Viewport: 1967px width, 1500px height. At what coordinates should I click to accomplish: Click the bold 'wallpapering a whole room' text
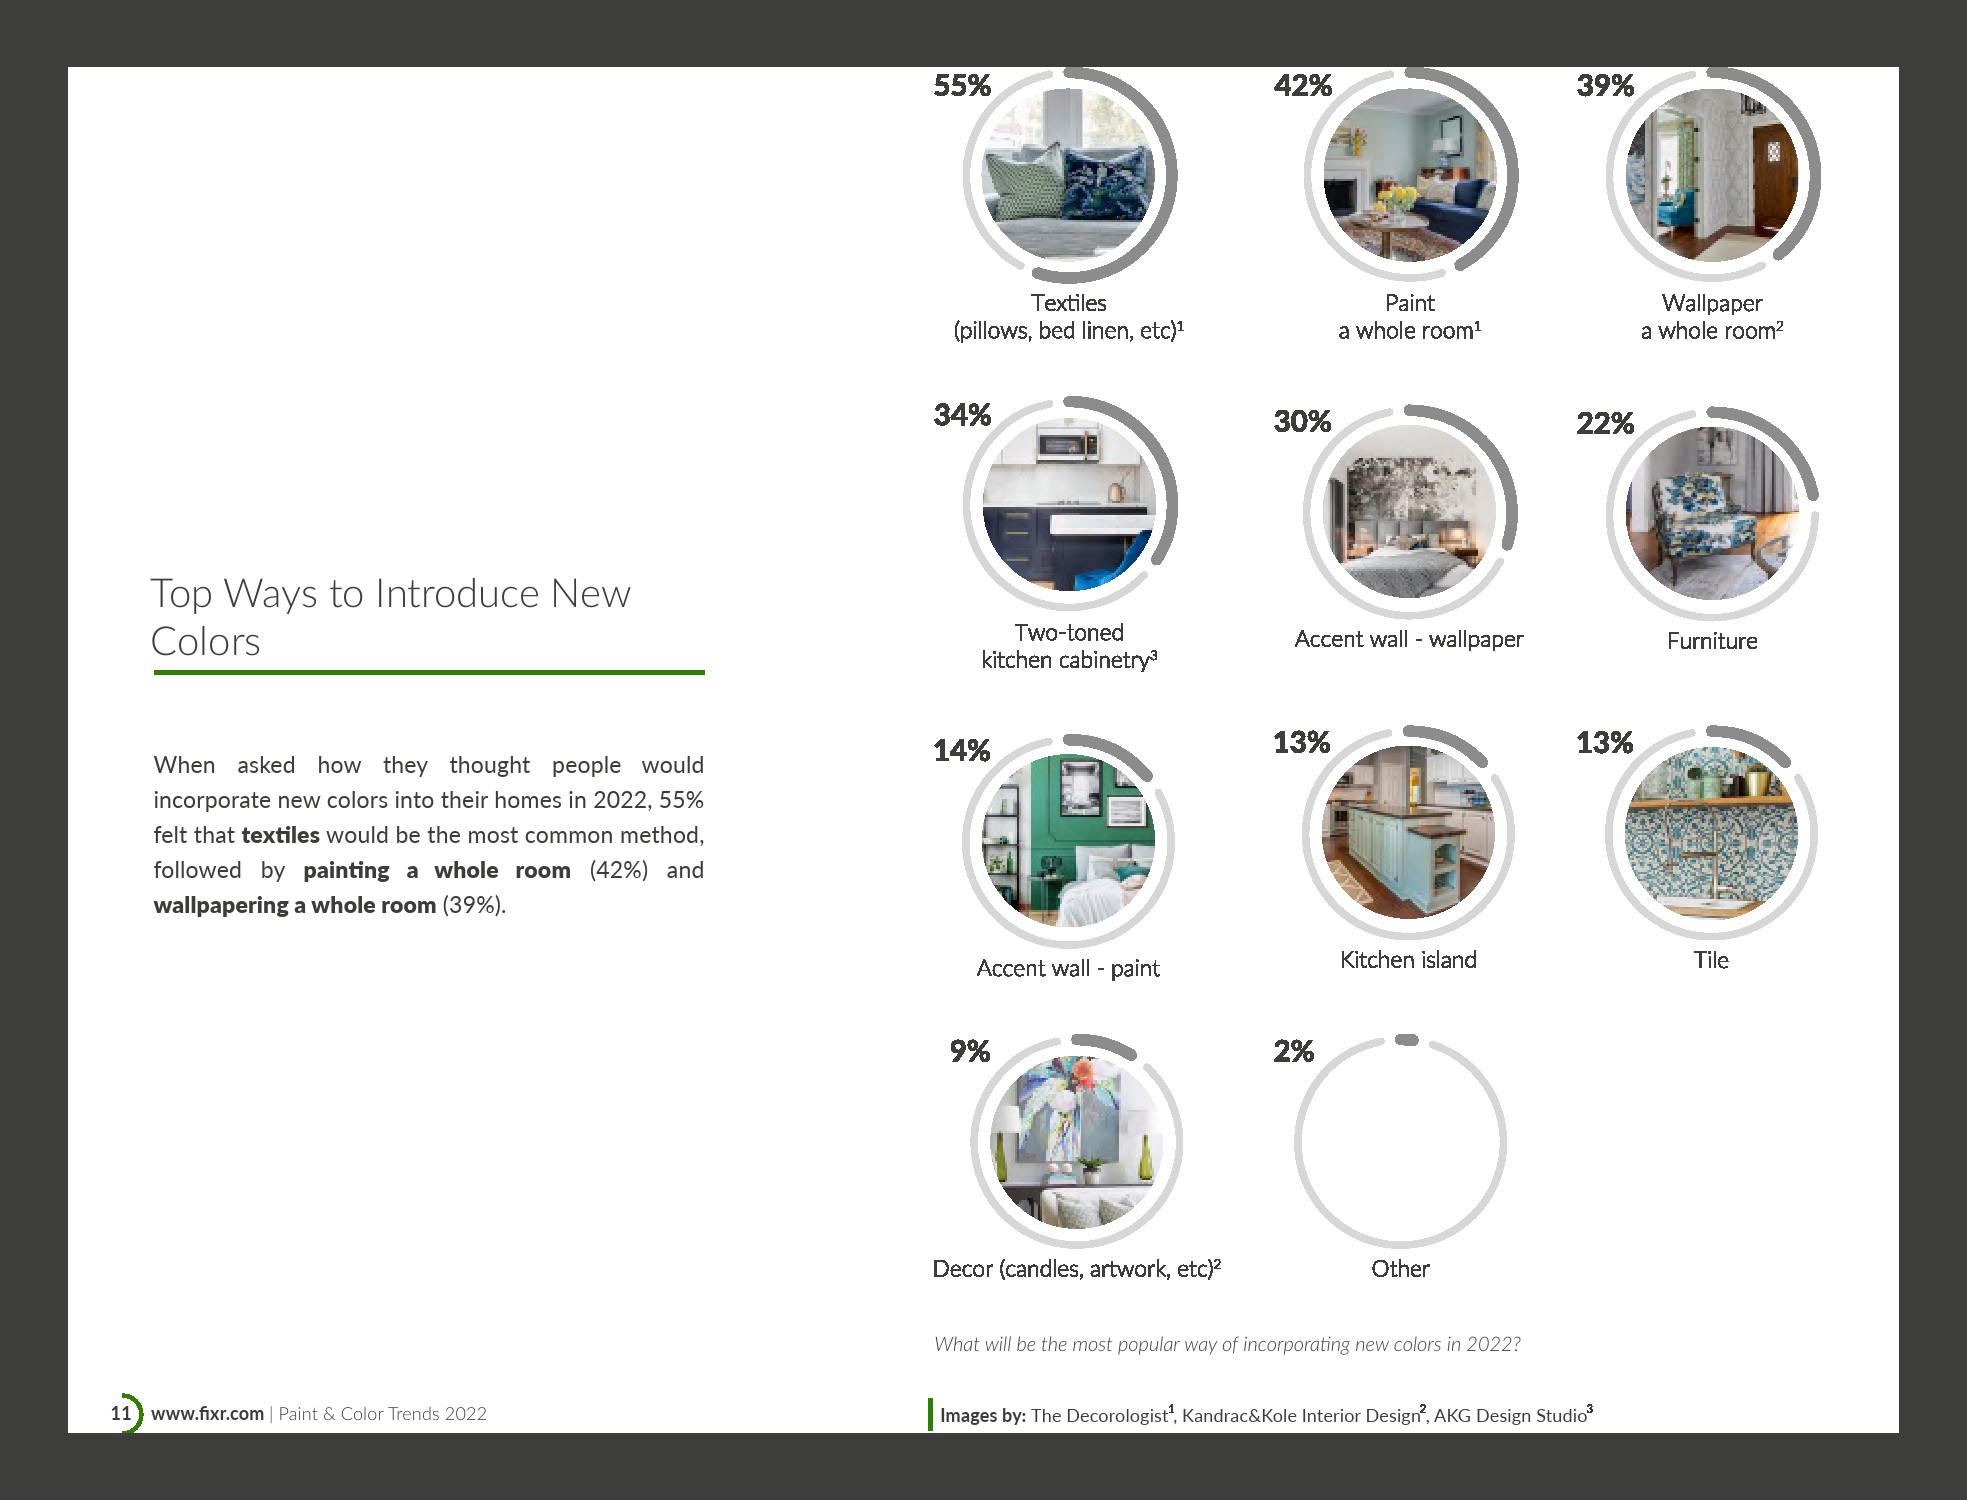coord(295,905)
